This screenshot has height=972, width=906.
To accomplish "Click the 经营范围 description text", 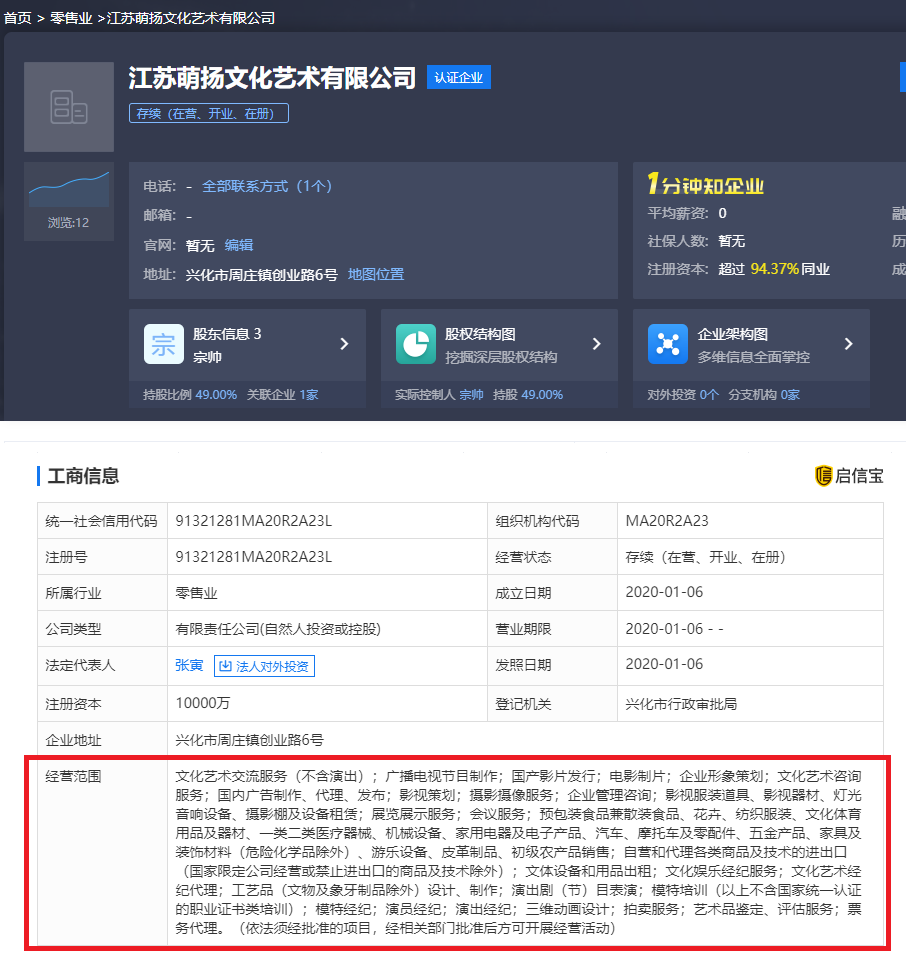I will 519,852.
